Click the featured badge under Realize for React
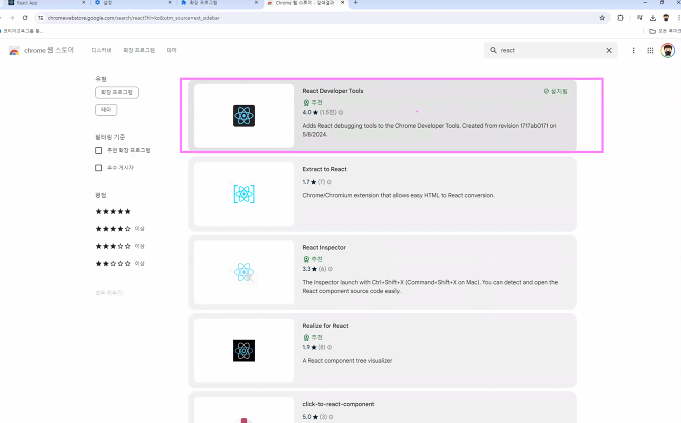This screenshot has width=681, height=423. pyautogui.click(x=313, y=337)
